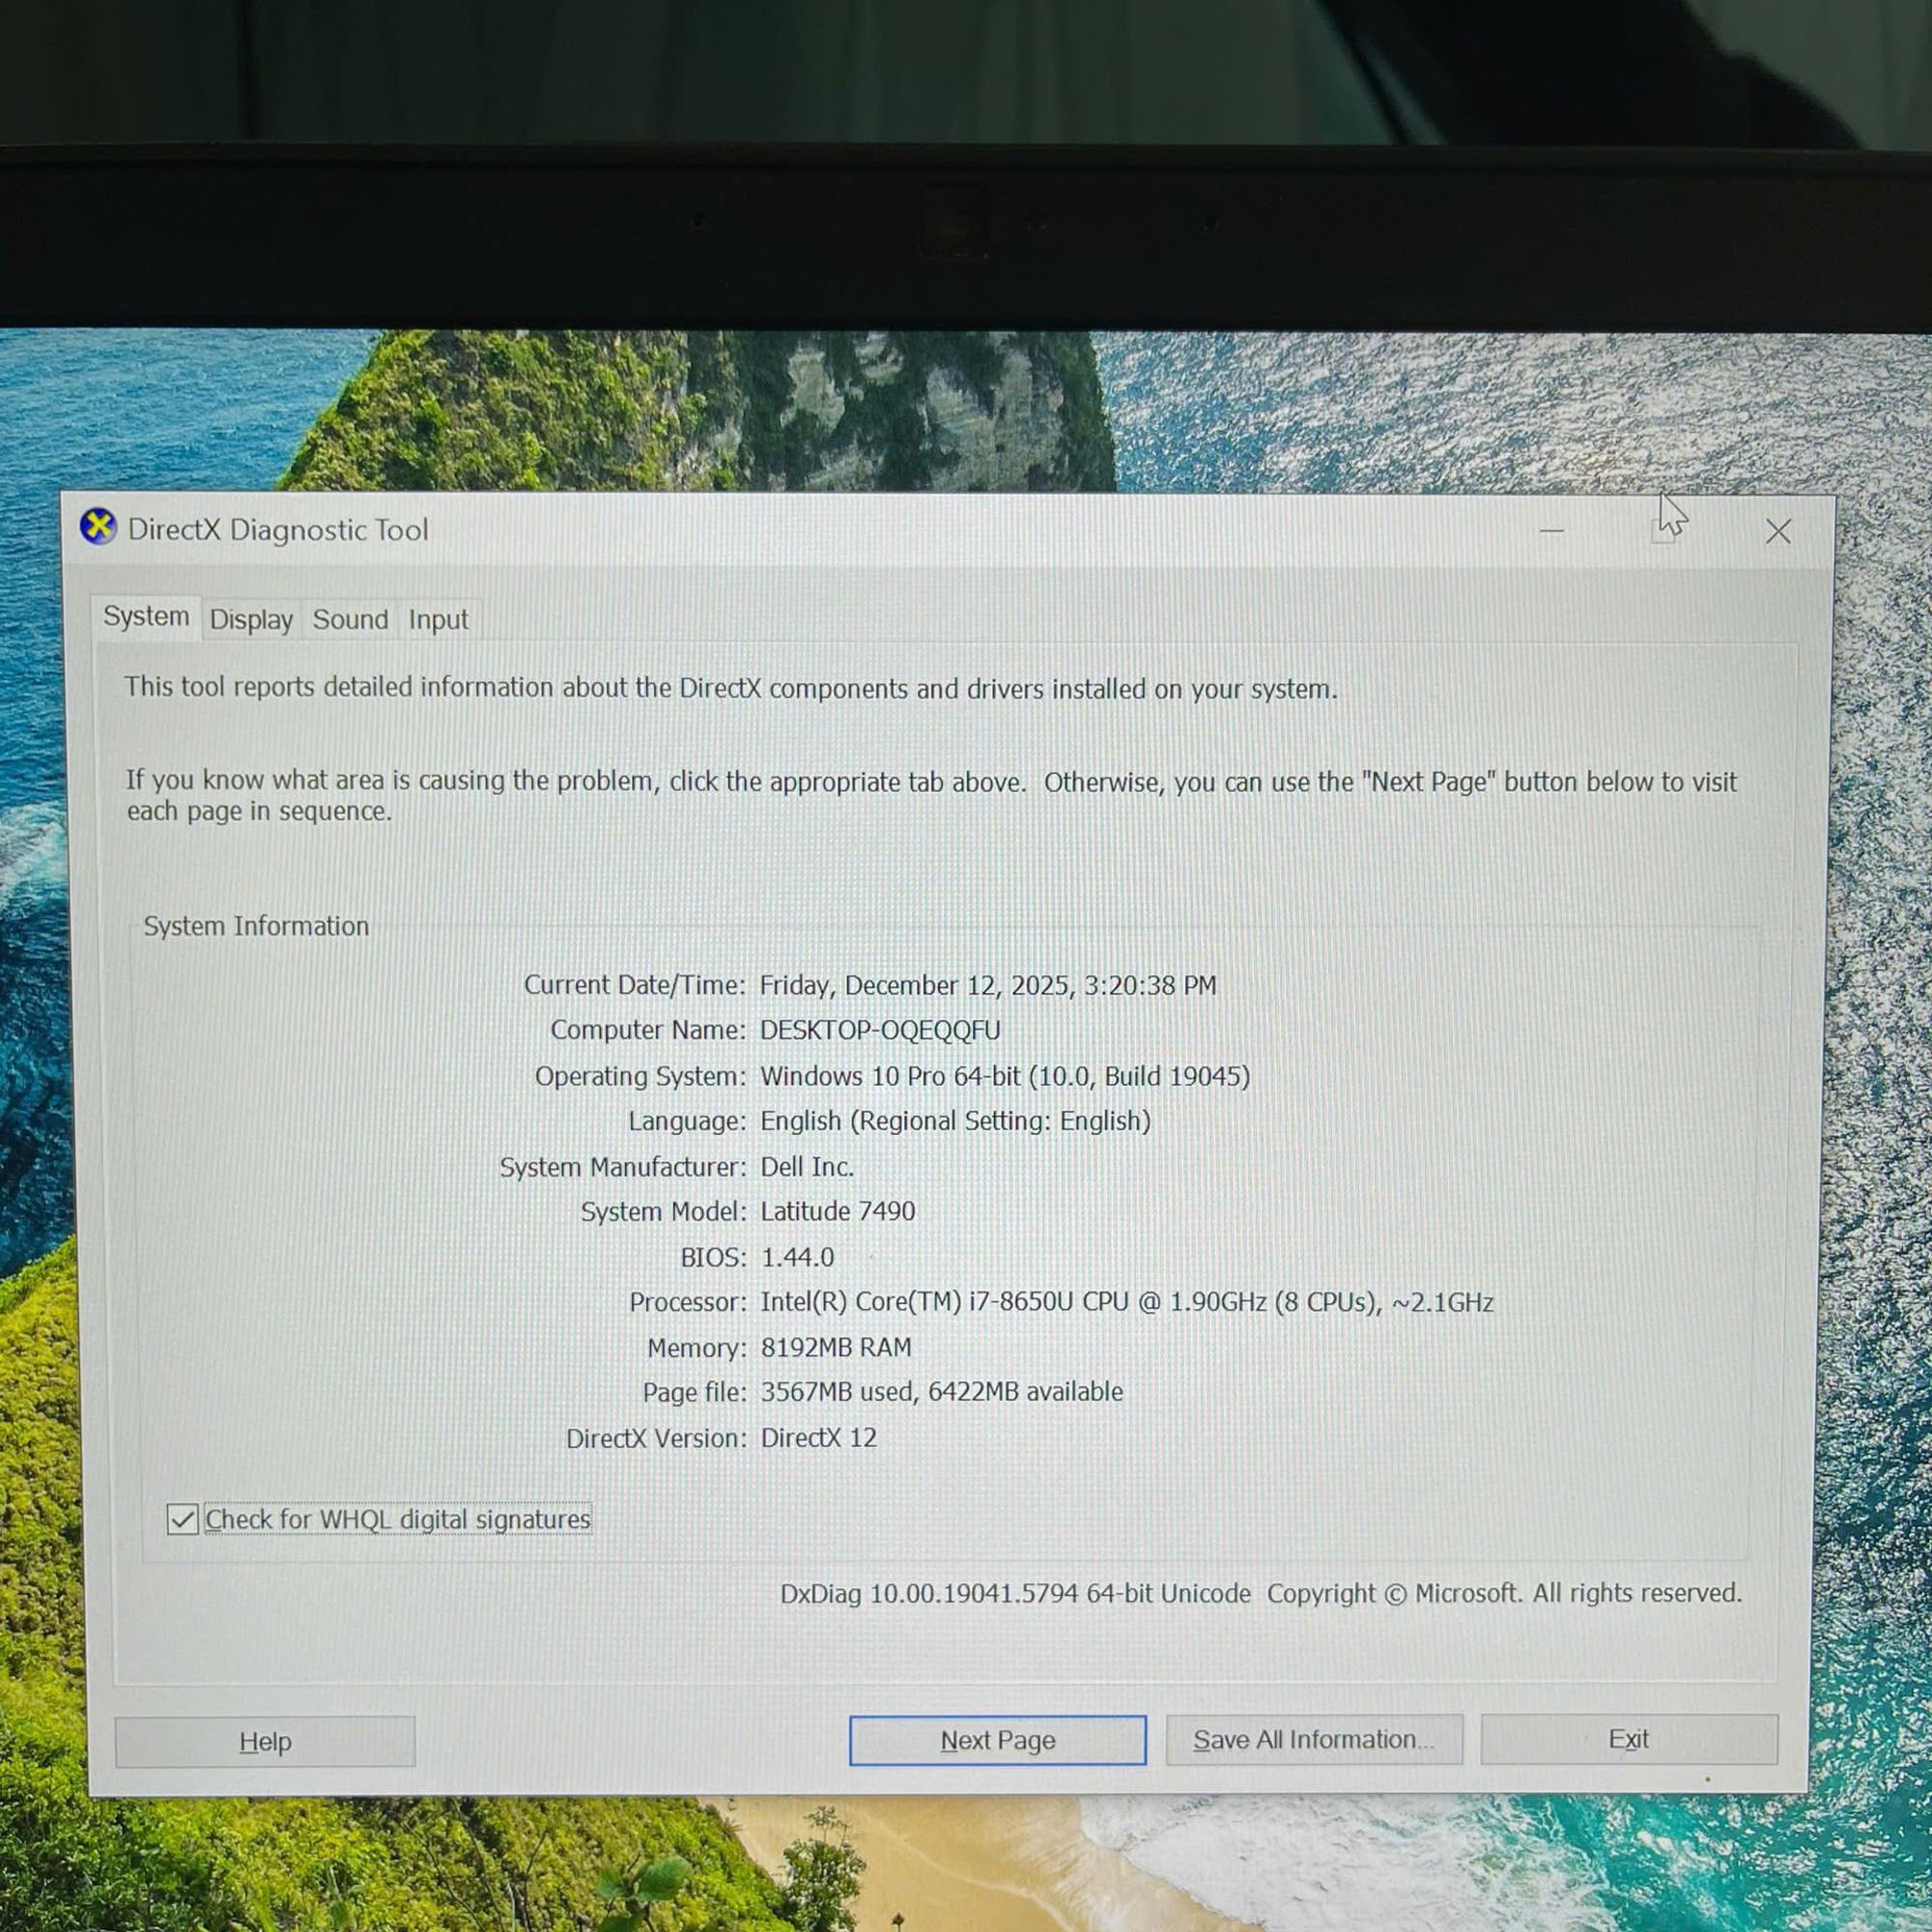The width and height of the screenshot is (1932, 1932).
Task: Click the Processor information entry
Action: point(1127,1302)
